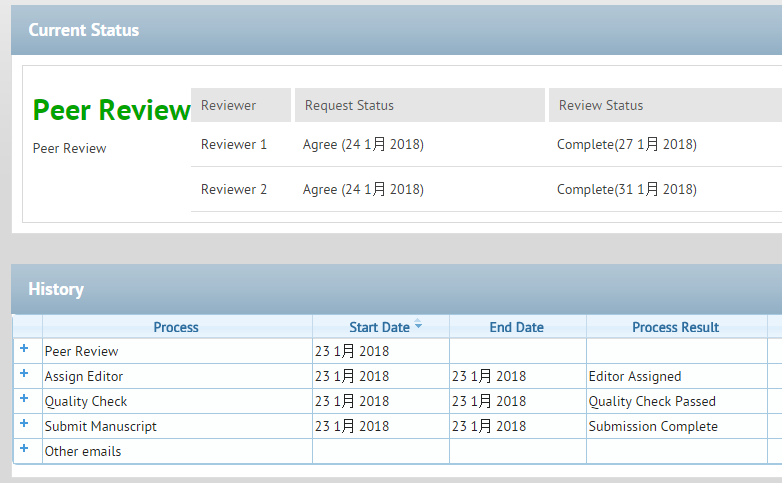The image size is (782, 483).
Task: Click the green Peer Review heading
Action: tap(111, 110)
